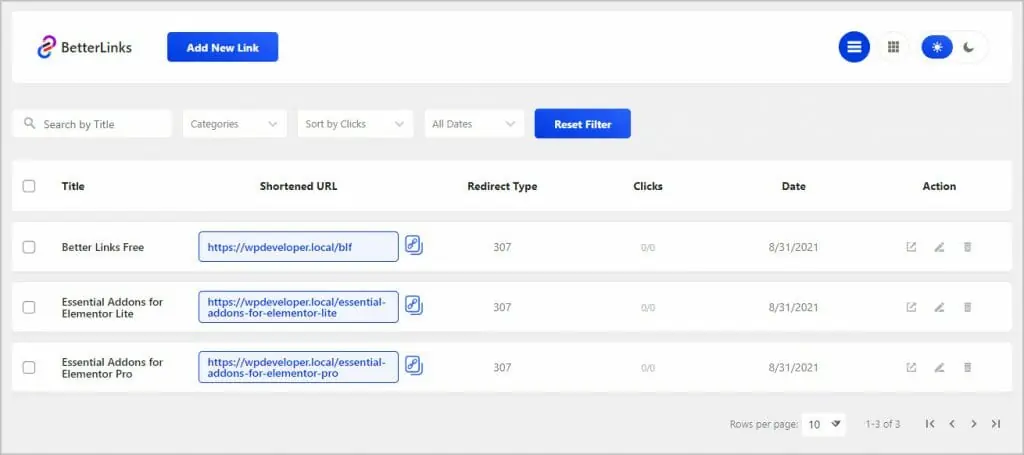Click the Action column header
Image resolution: width=1024 pixels, height=455 pixels.
tap(939, 186)
